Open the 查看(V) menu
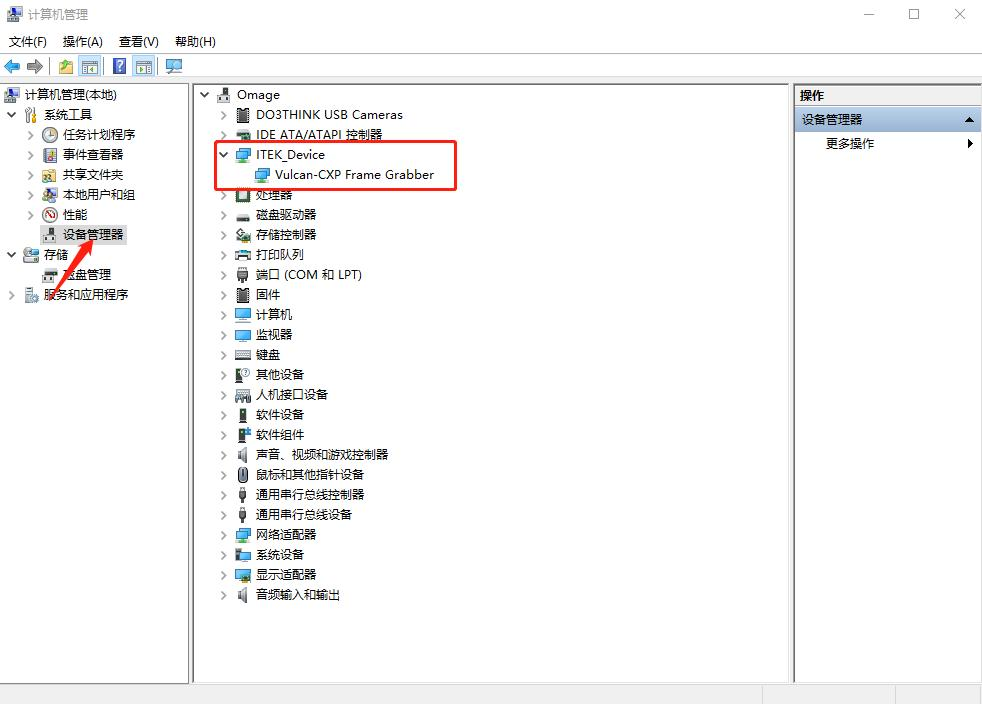The width and height of the screenshot is (982, 704). pos(138,41)
